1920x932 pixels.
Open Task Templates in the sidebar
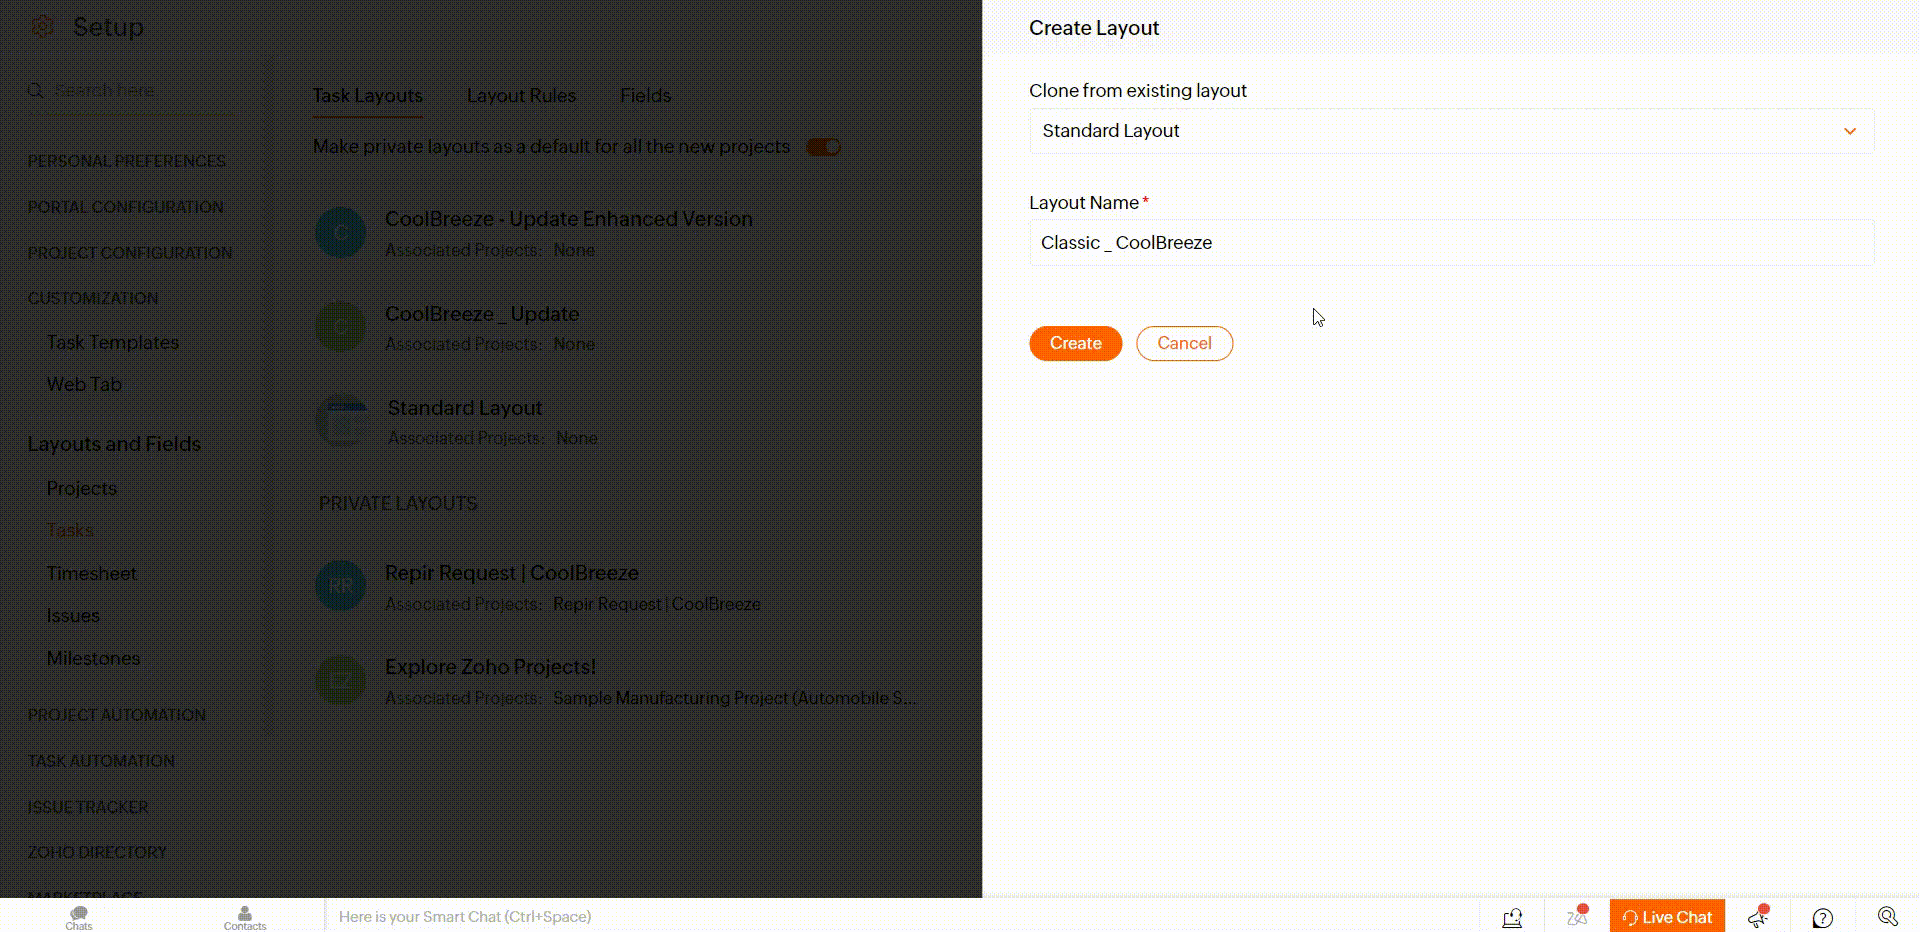pos(113,342)
